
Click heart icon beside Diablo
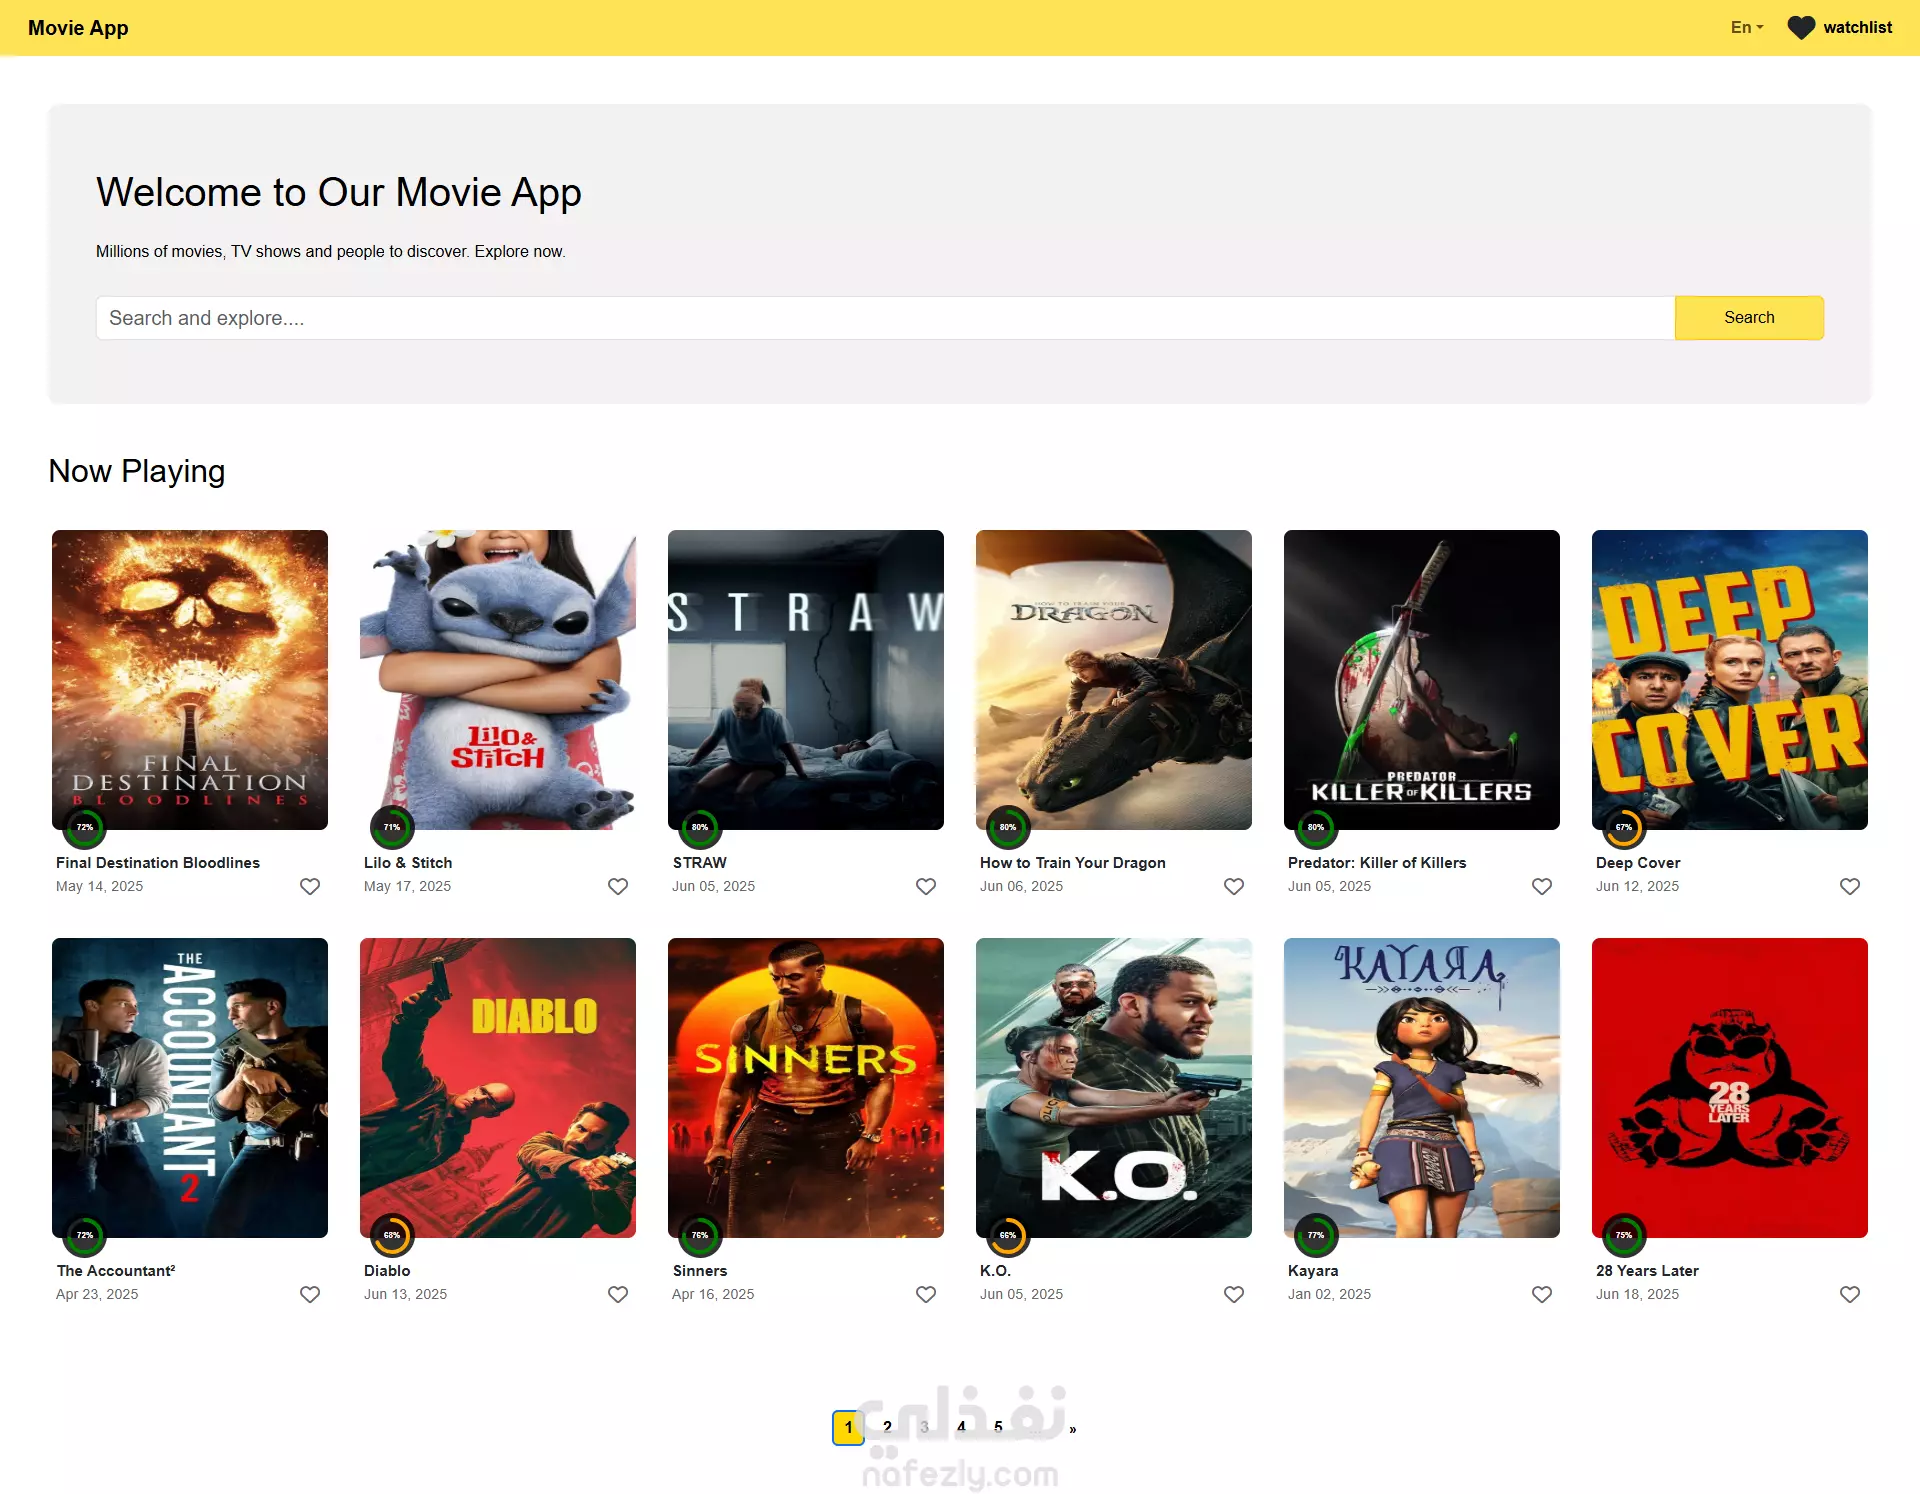[618, 1294]
